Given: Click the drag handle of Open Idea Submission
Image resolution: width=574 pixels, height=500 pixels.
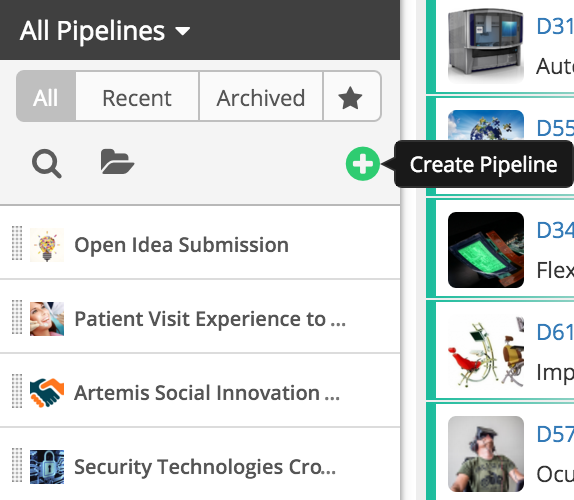Looking at the screenshot, I should coord(17,243).
